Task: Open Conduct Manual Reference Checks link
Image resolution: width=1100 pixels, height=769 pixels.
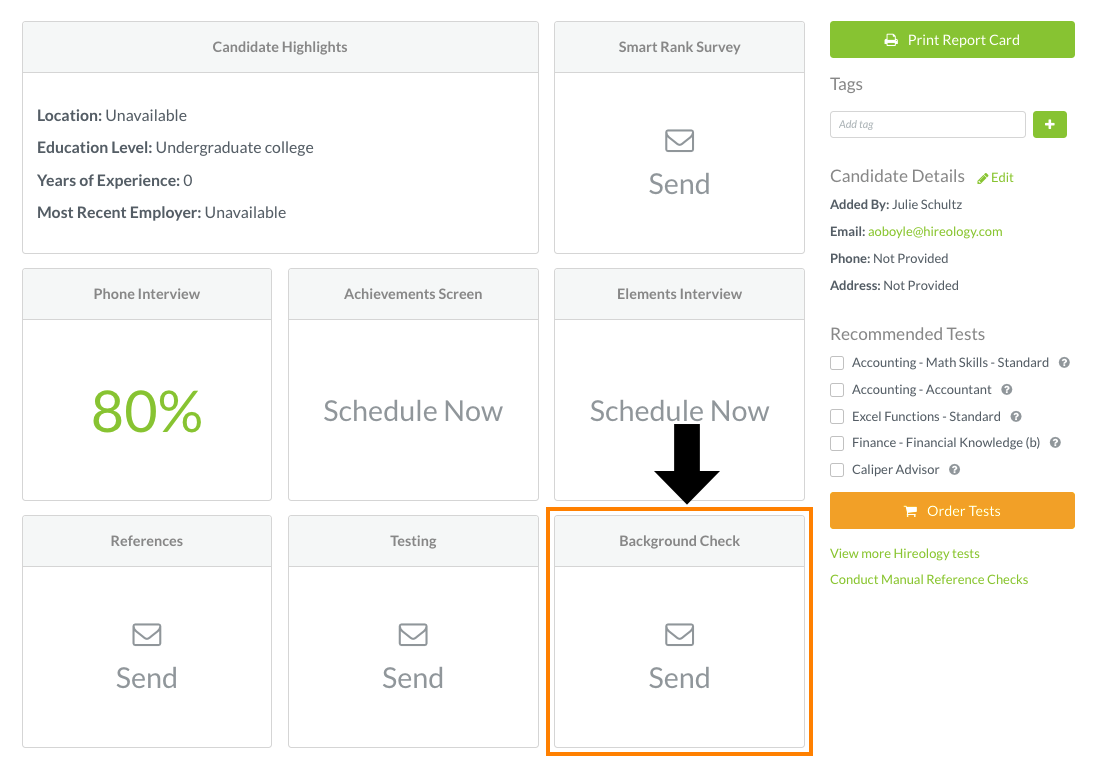Action: (x=929, y=580)
